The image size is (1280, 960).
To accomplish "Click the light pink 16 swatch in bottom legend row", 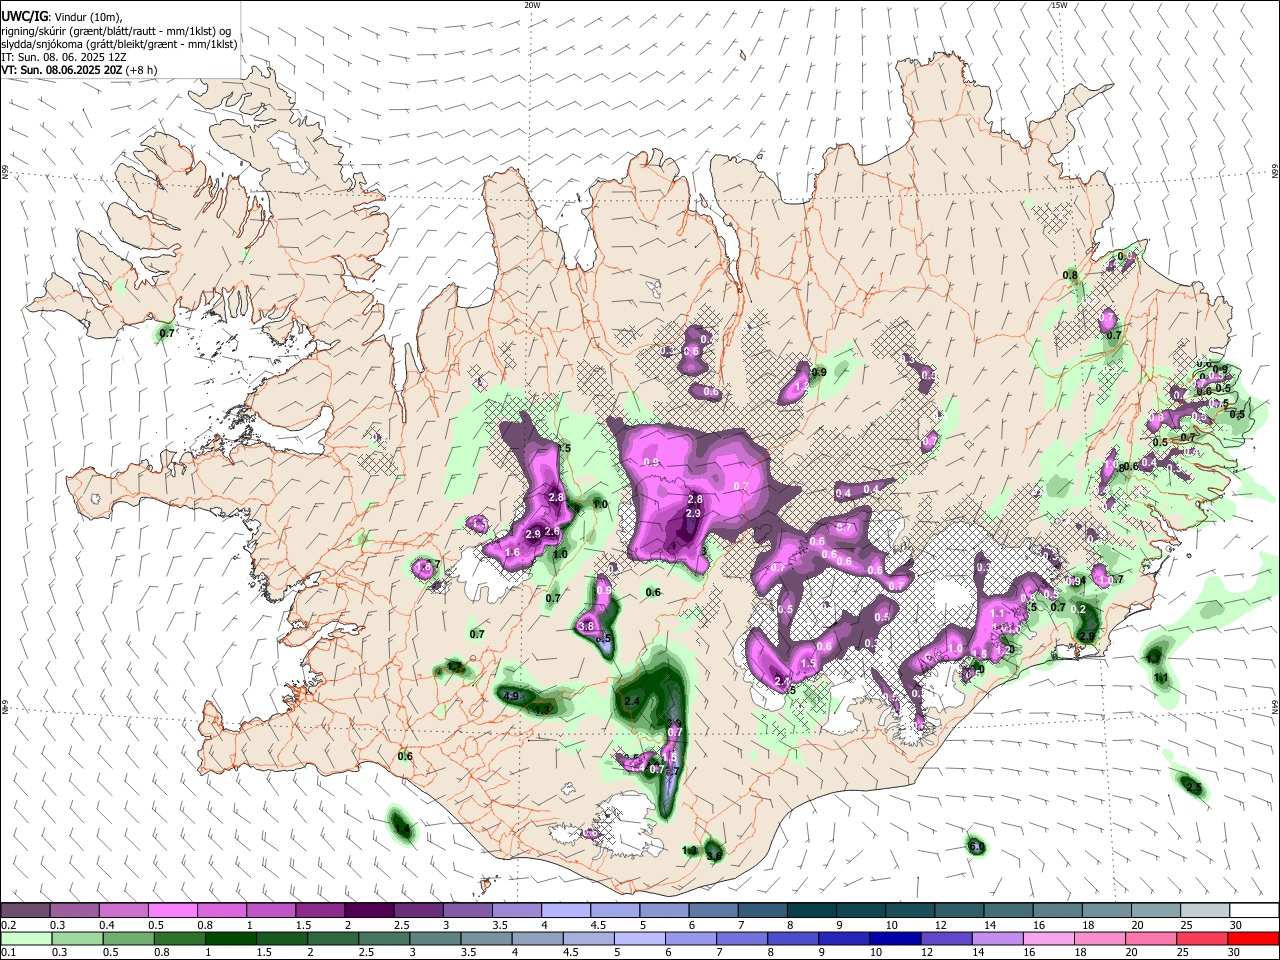I will (1048, 939).
